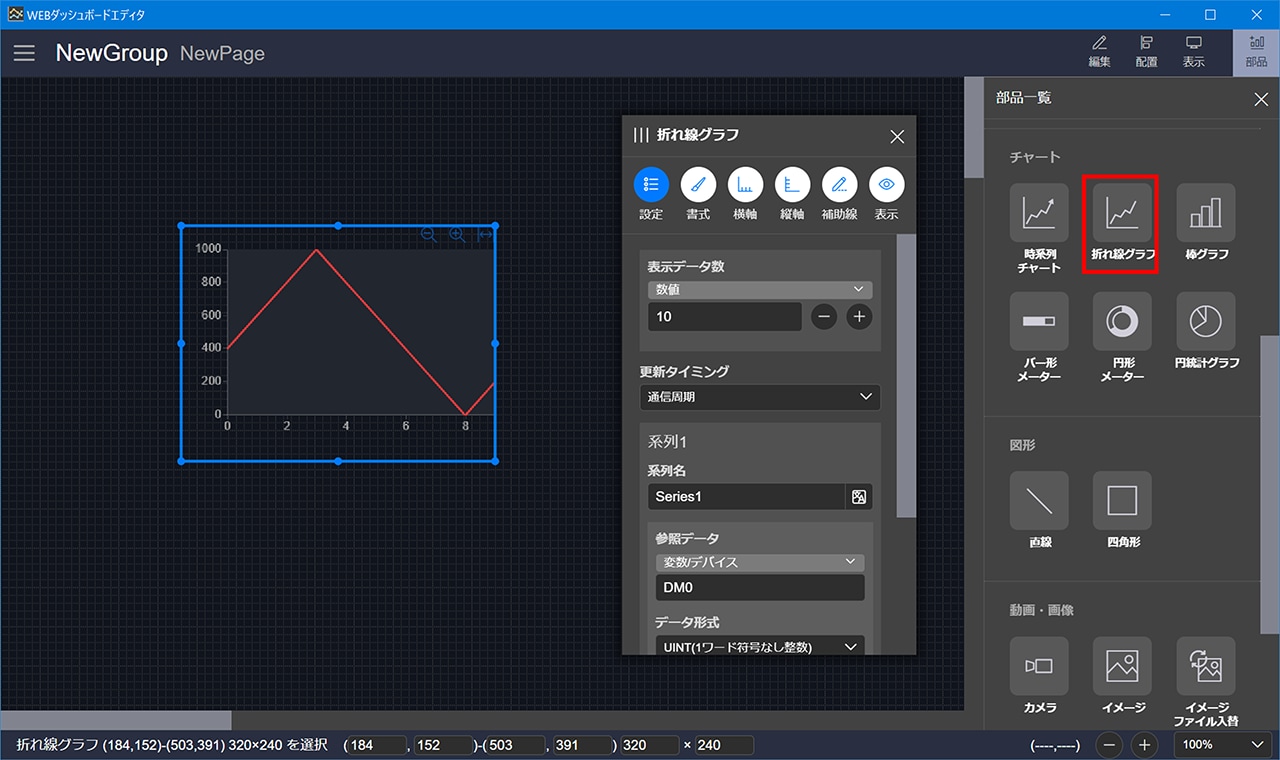Screen dimensions: 1280x760
Task: Close the 部品一覧 parts list panel
Action: [1261, 98]
